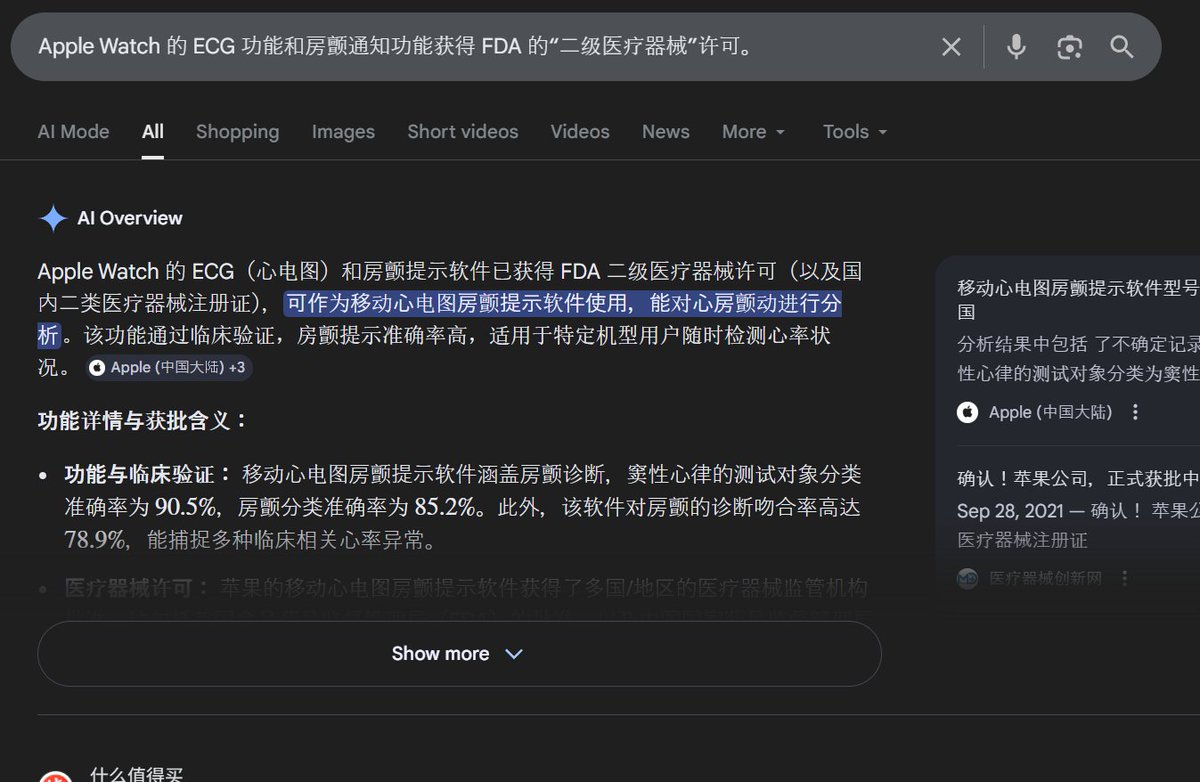1200x782 pixels.
Task: Go to the Videos tab
Action: [x=580, y=132]
